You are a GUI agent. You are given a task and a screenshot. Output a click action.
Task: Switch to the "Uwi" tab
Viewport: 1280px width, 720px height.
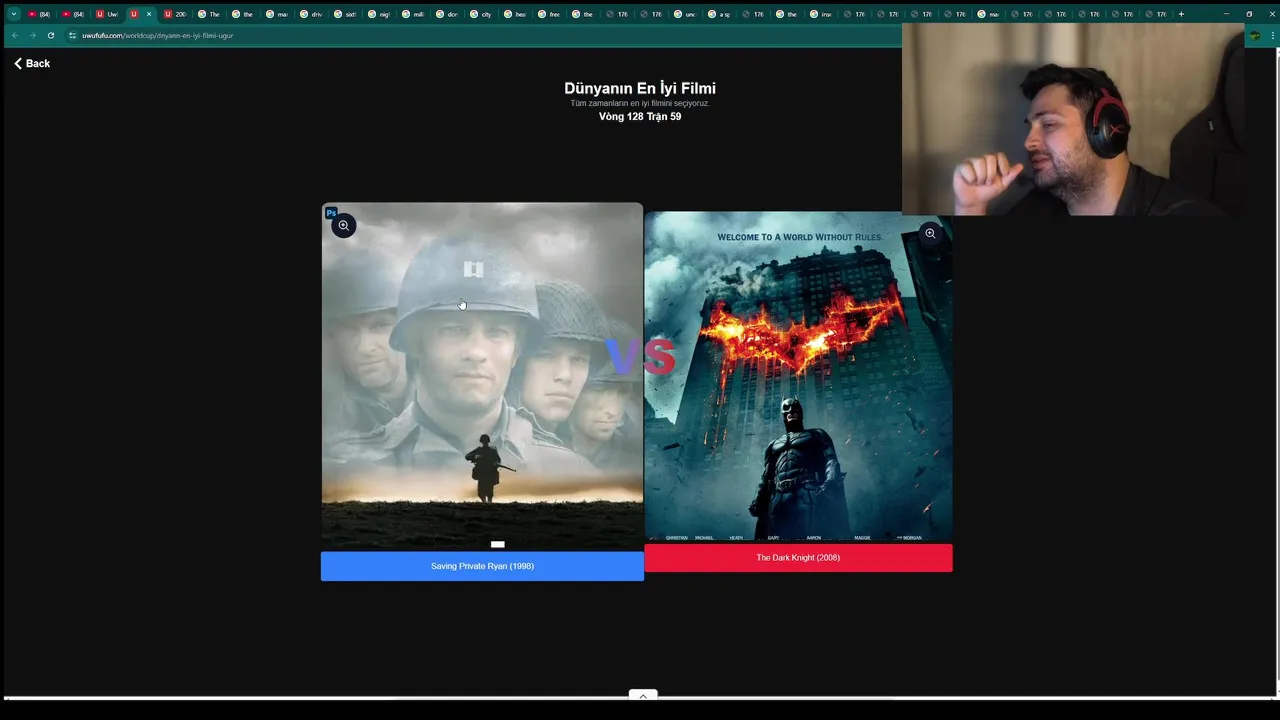(107, 14)
